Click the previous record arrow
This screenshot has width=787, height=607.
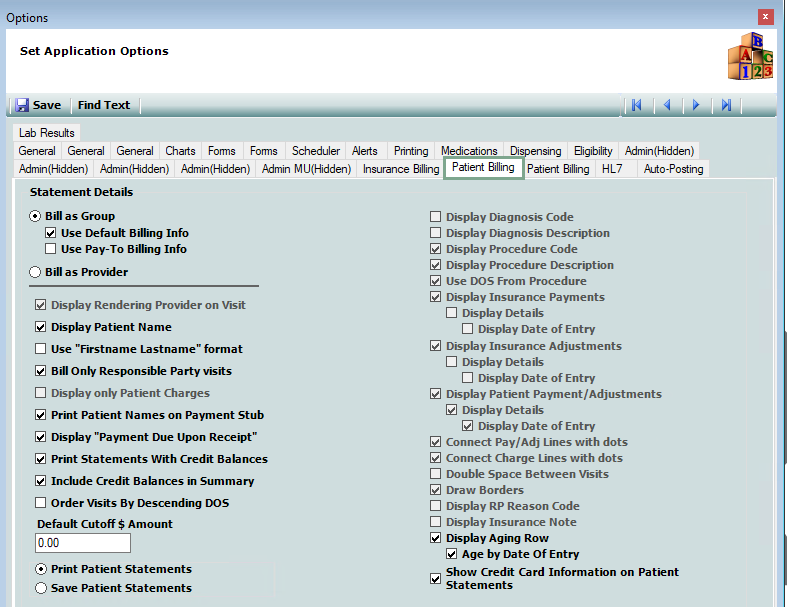click(x=667, y=105)
